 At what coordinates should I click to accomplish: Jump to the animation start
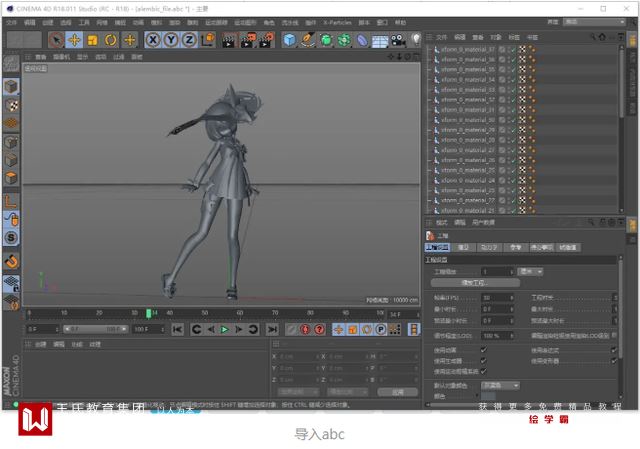[x=178, y=329]
